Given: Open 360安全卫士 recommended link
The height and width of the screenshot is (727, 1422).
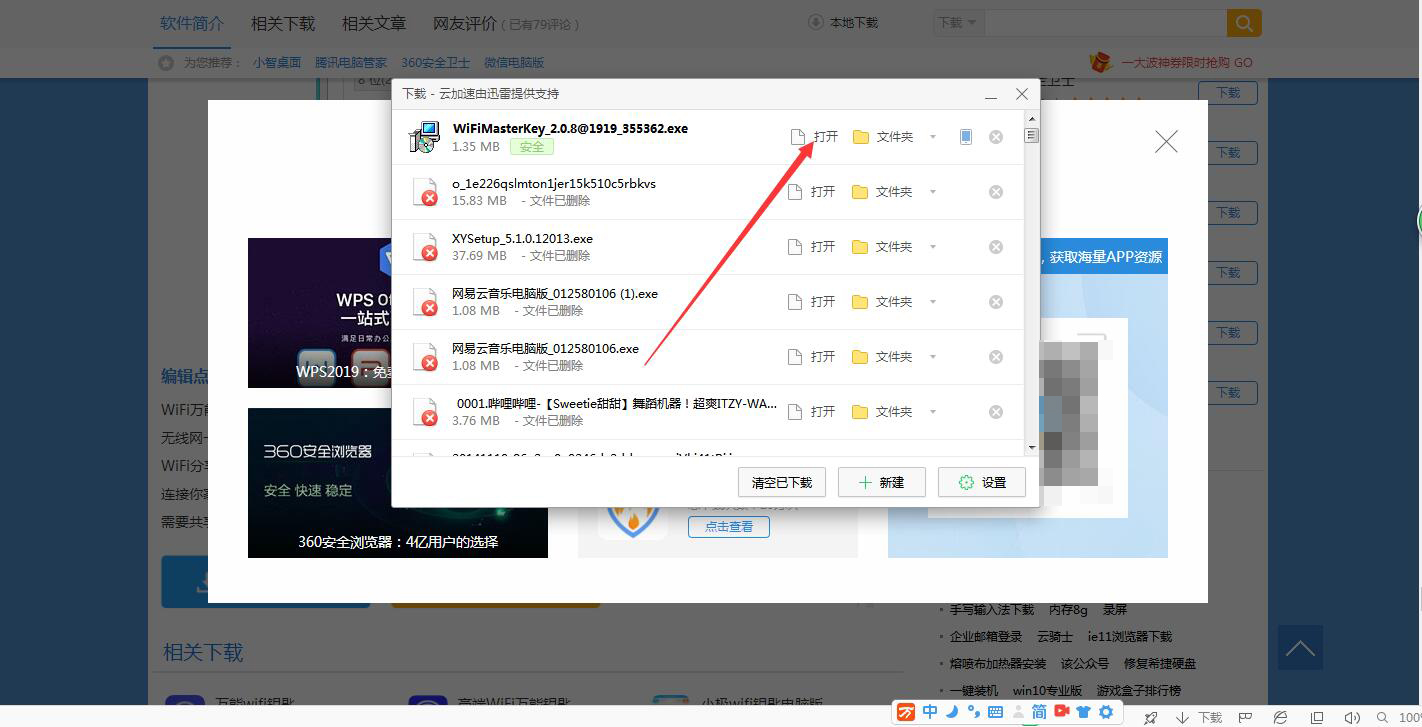Looking at the screenshot, I should [x=436, y=62].
